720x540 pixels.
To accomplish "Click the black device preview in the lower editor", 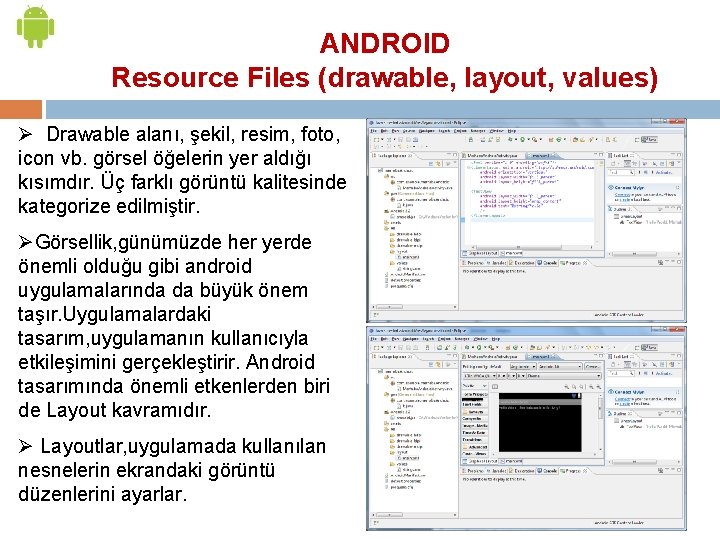I will [540, 422].
